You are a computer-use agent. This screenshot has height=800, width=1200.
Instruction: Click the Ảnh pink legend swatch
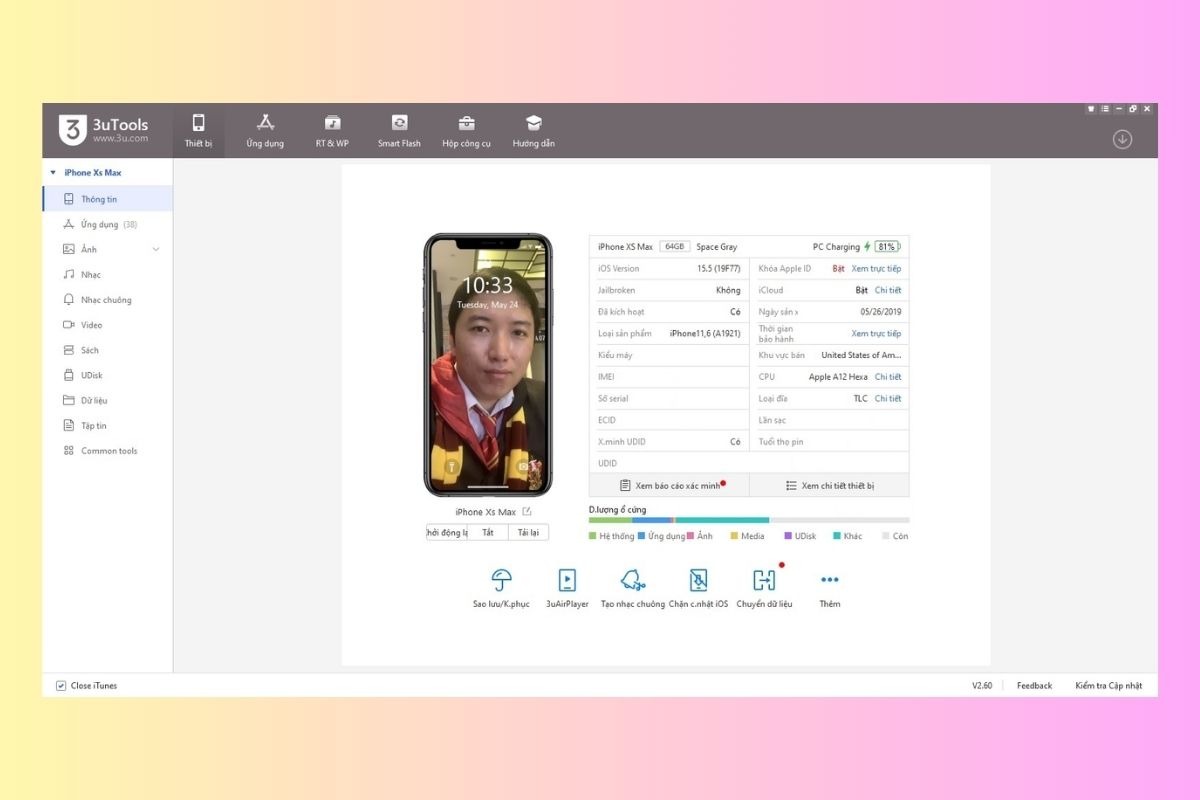(x=690, y=536)
